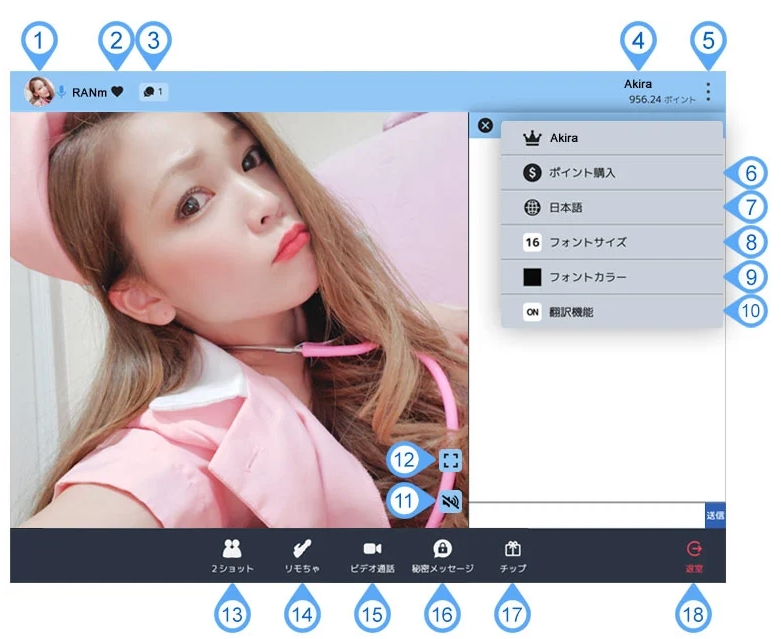Screen dimensions: 781x639
Task: Open the three-dot options menu
Action: coord(708,92)
